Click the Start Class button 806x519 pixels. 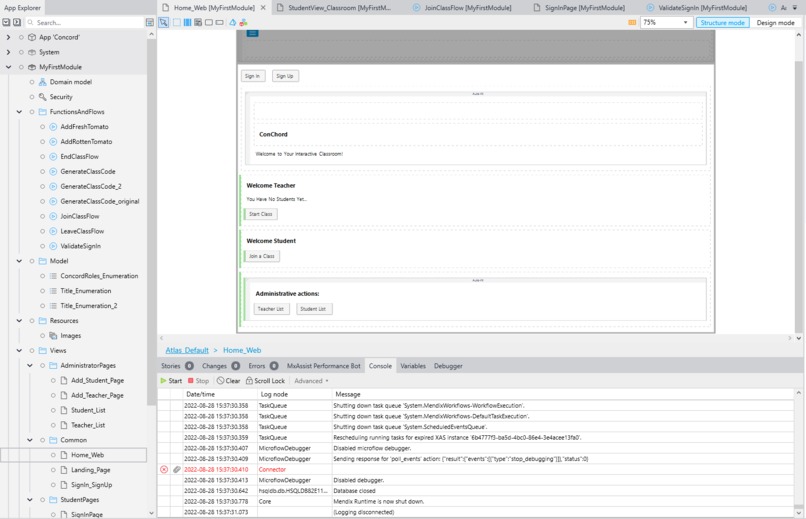pyautogui.click(x=261, y=214)
